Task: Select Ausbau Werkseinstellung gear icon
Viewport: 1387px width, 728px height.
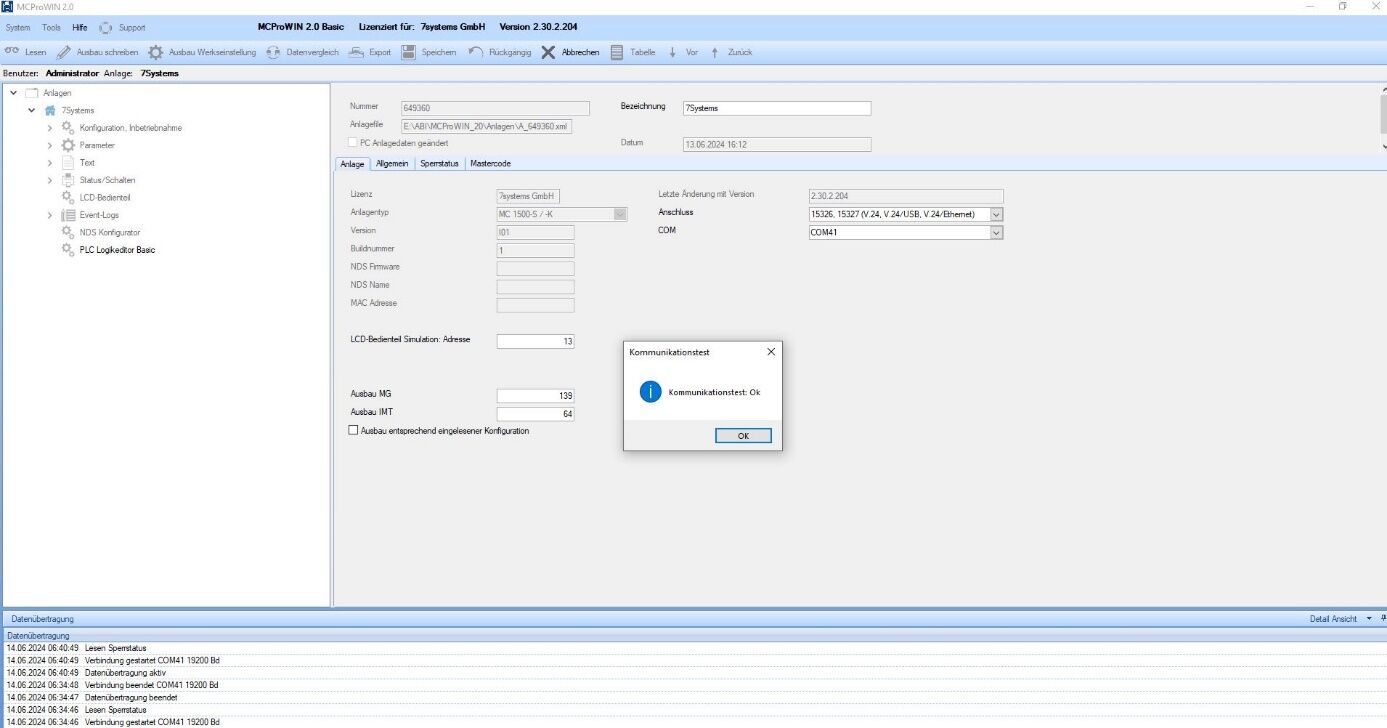Action: coord(156,52)
